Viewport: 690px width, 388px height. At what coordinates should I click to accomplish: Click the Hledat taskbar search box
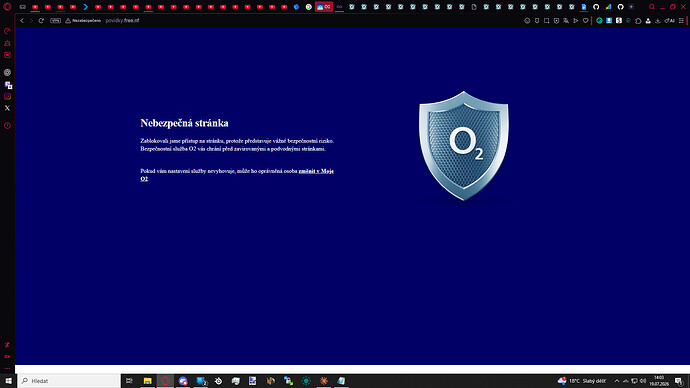pyautogui.click(x=69, y=381)
